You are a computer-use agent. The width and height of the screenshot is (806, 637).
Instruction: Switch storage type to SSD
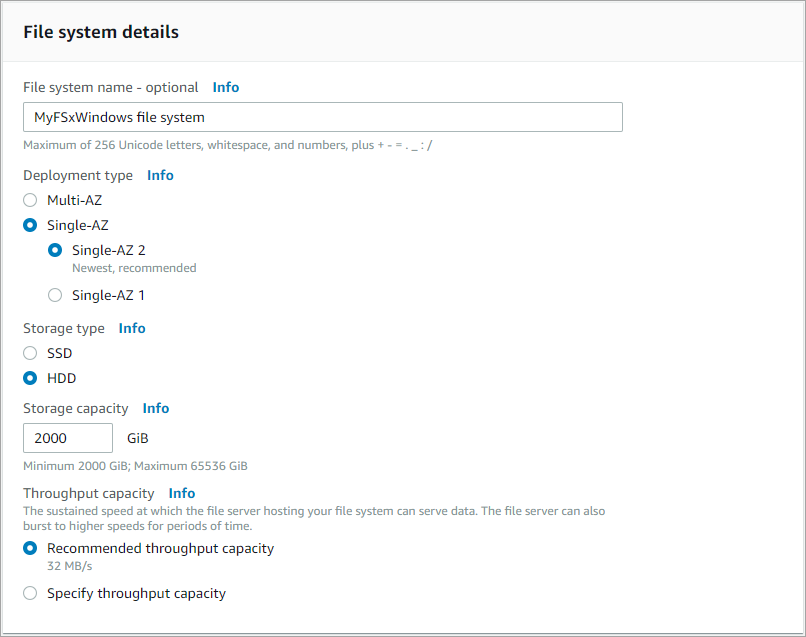[x=30, y=353]
